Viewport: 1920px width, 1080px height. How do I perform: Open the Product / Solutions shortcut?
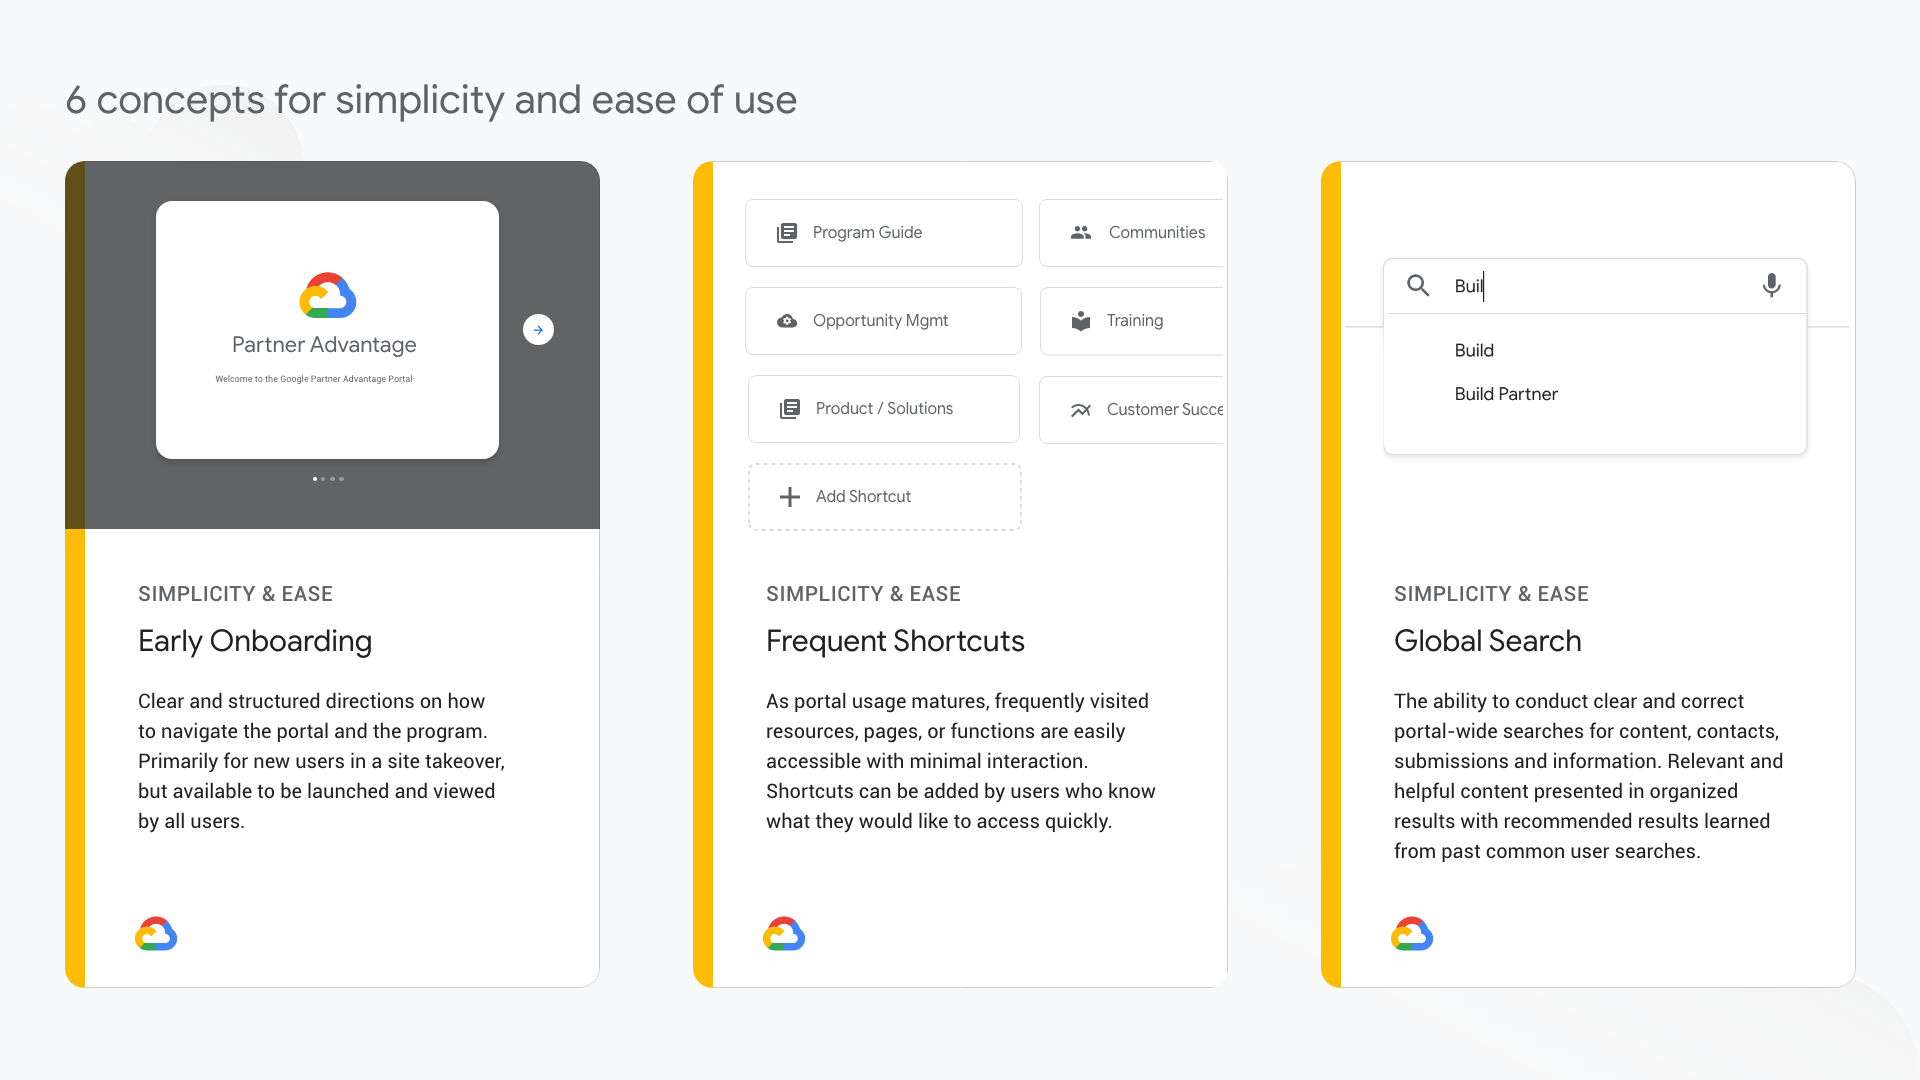(884, 409)
